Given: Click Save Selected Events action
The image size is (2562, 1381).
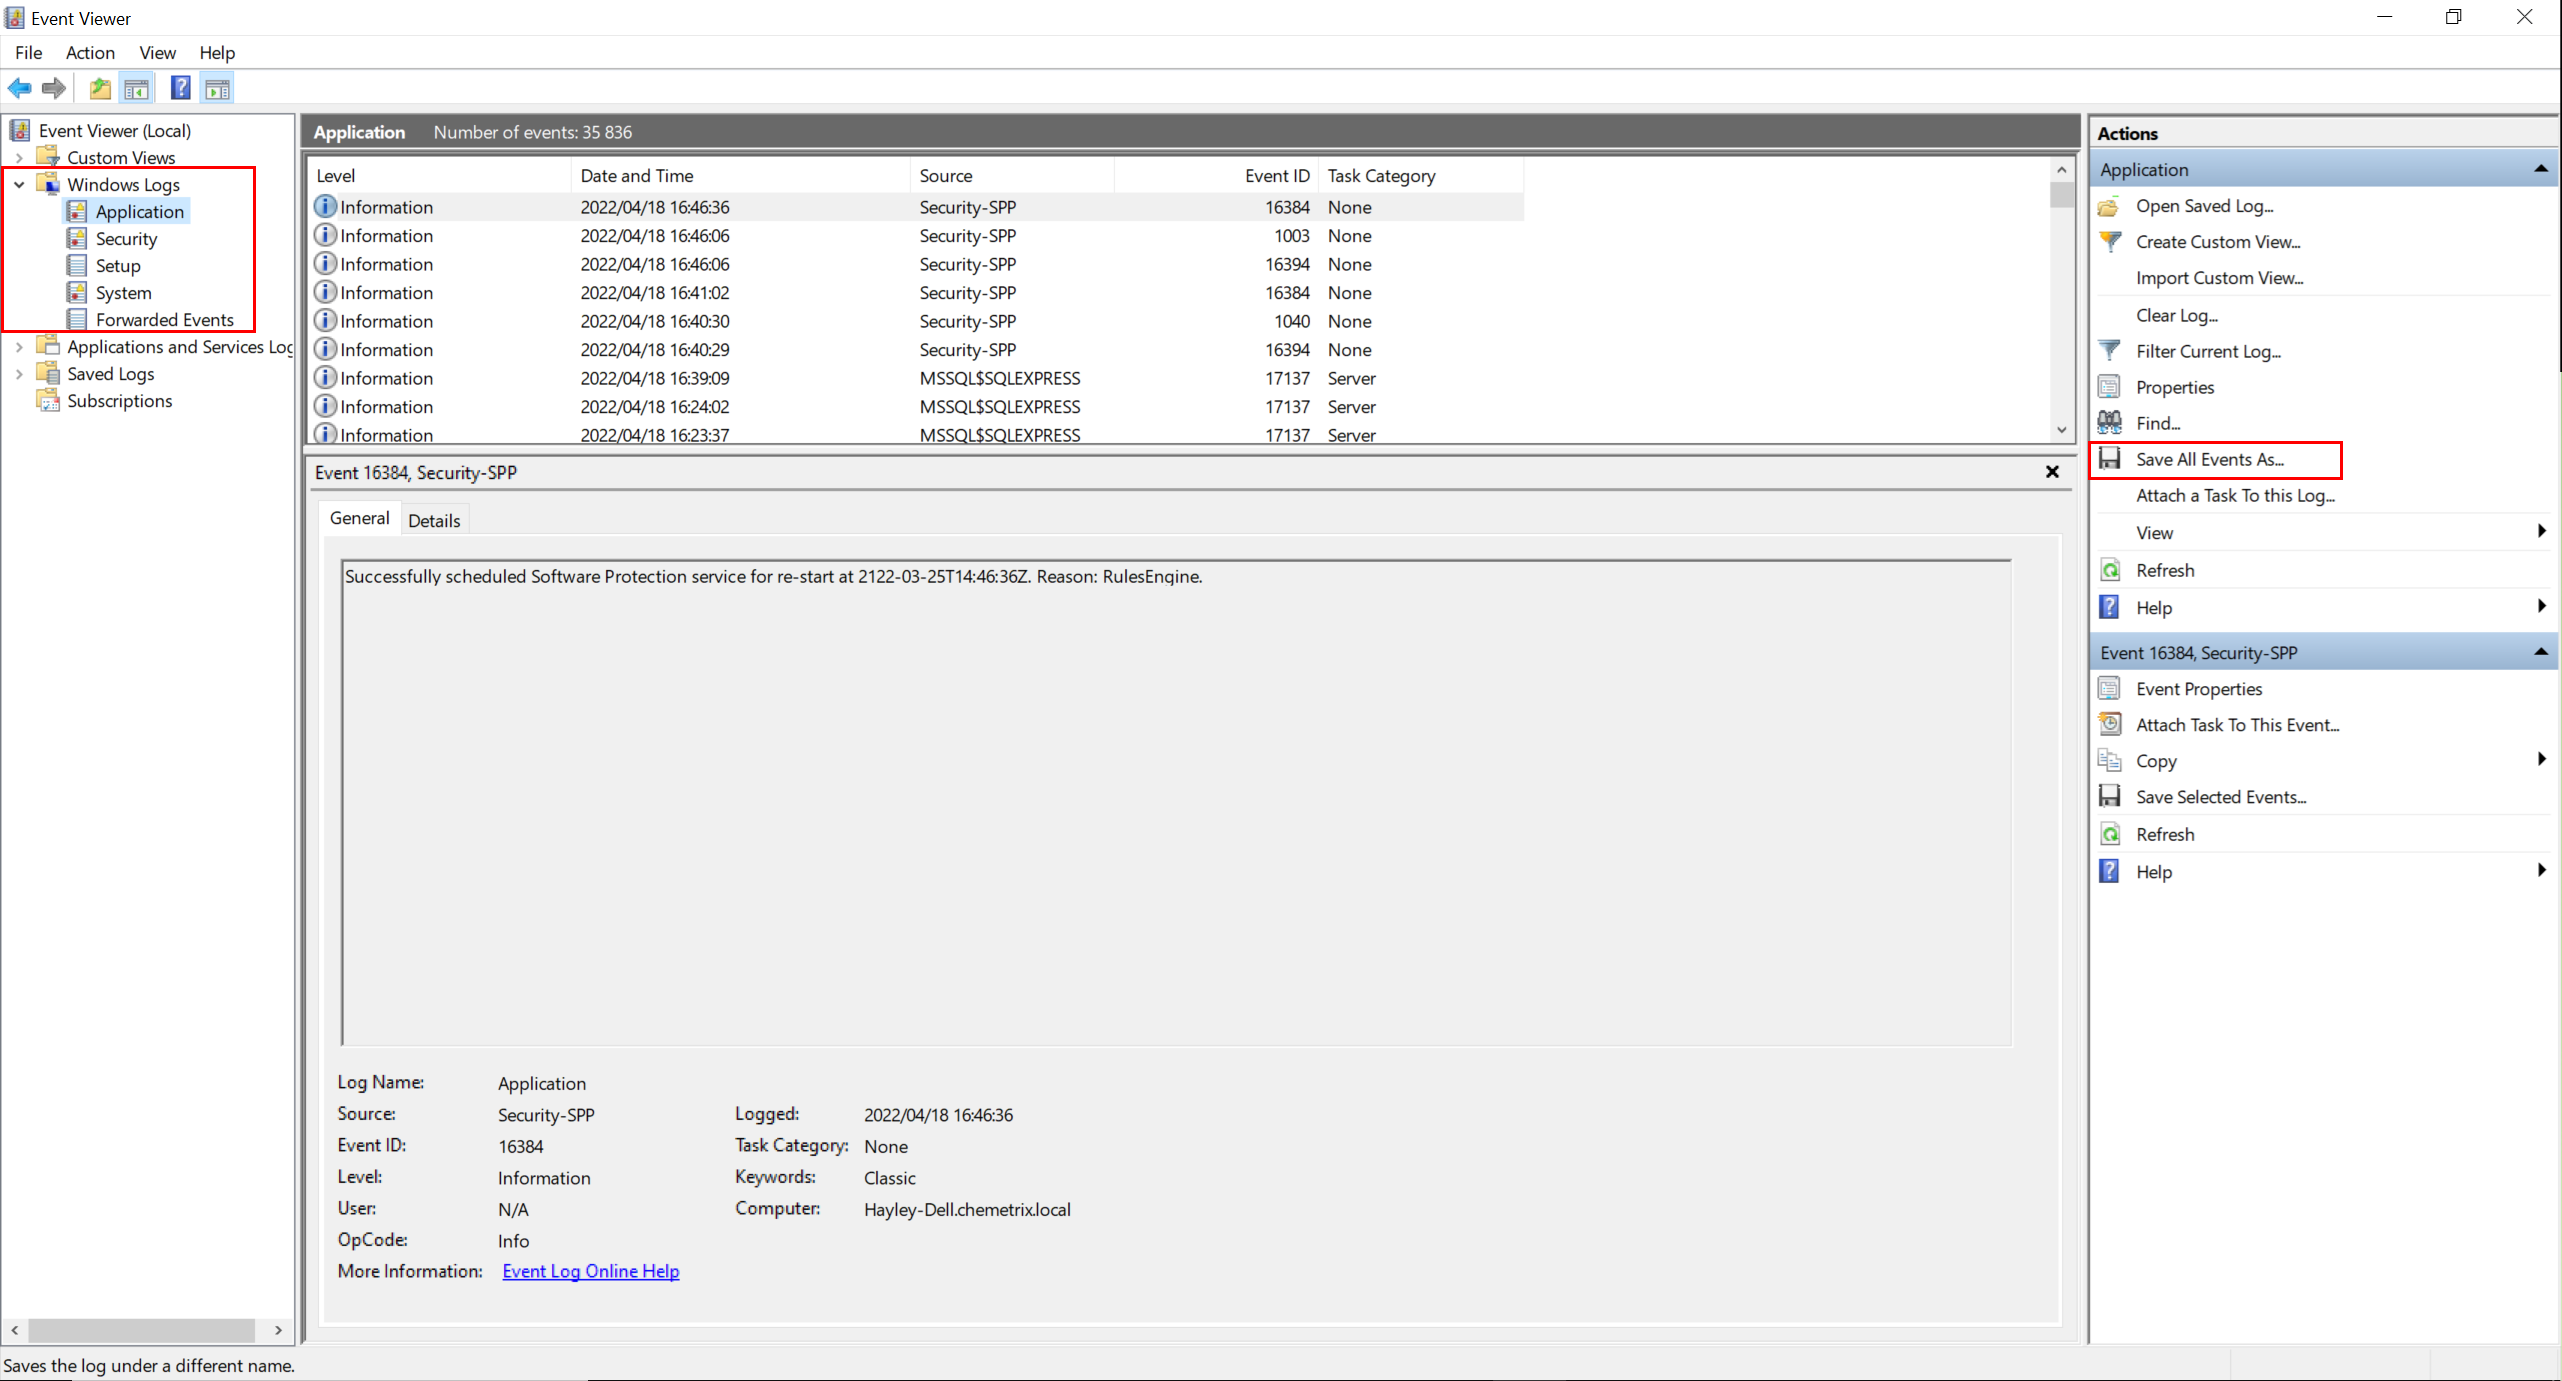Looking at the screenshot, I should pos(2220,797).
